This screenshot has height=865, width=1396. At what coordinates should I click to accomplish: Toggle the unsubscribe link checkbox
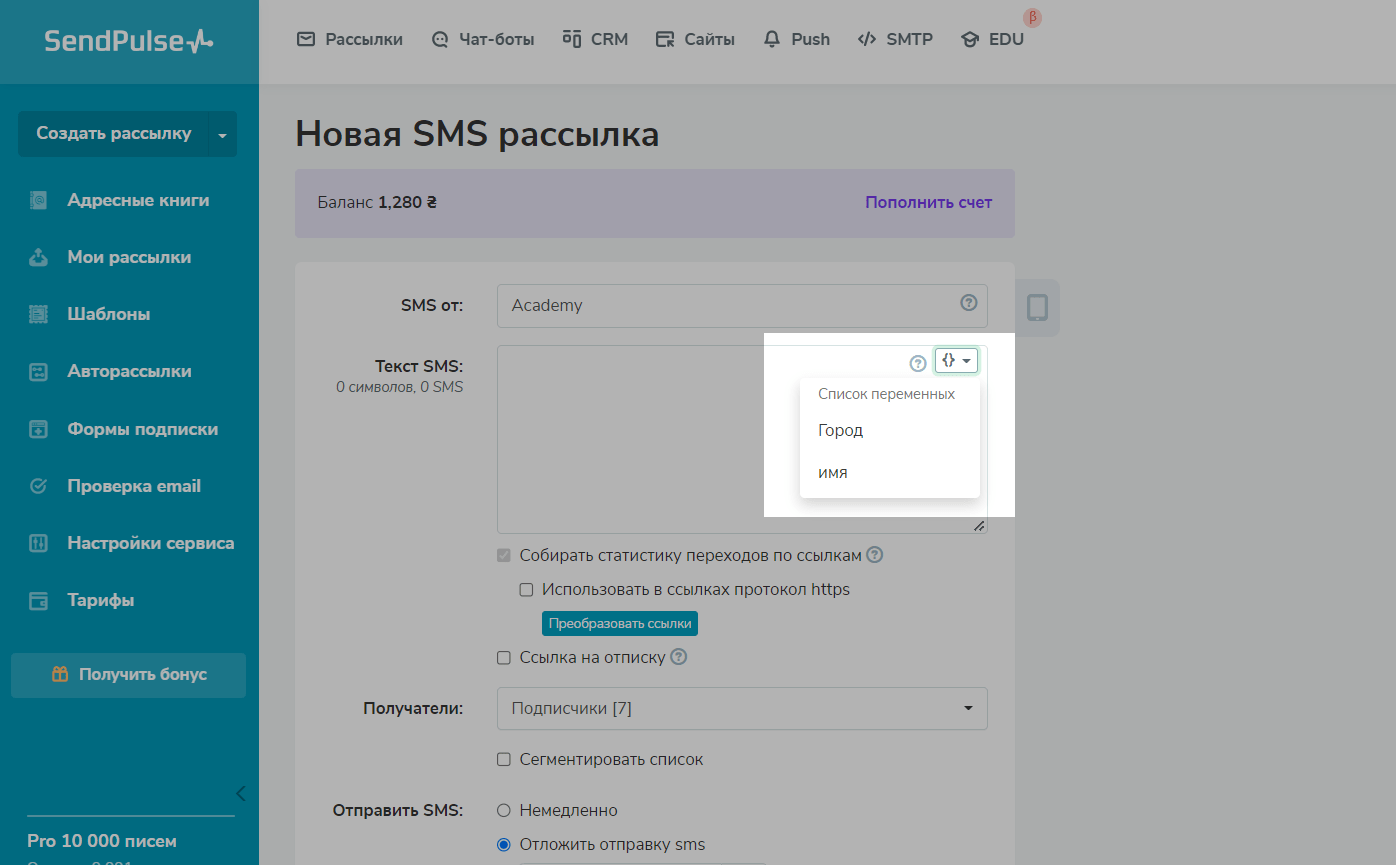pyautogui.click(x=504, y=658)
